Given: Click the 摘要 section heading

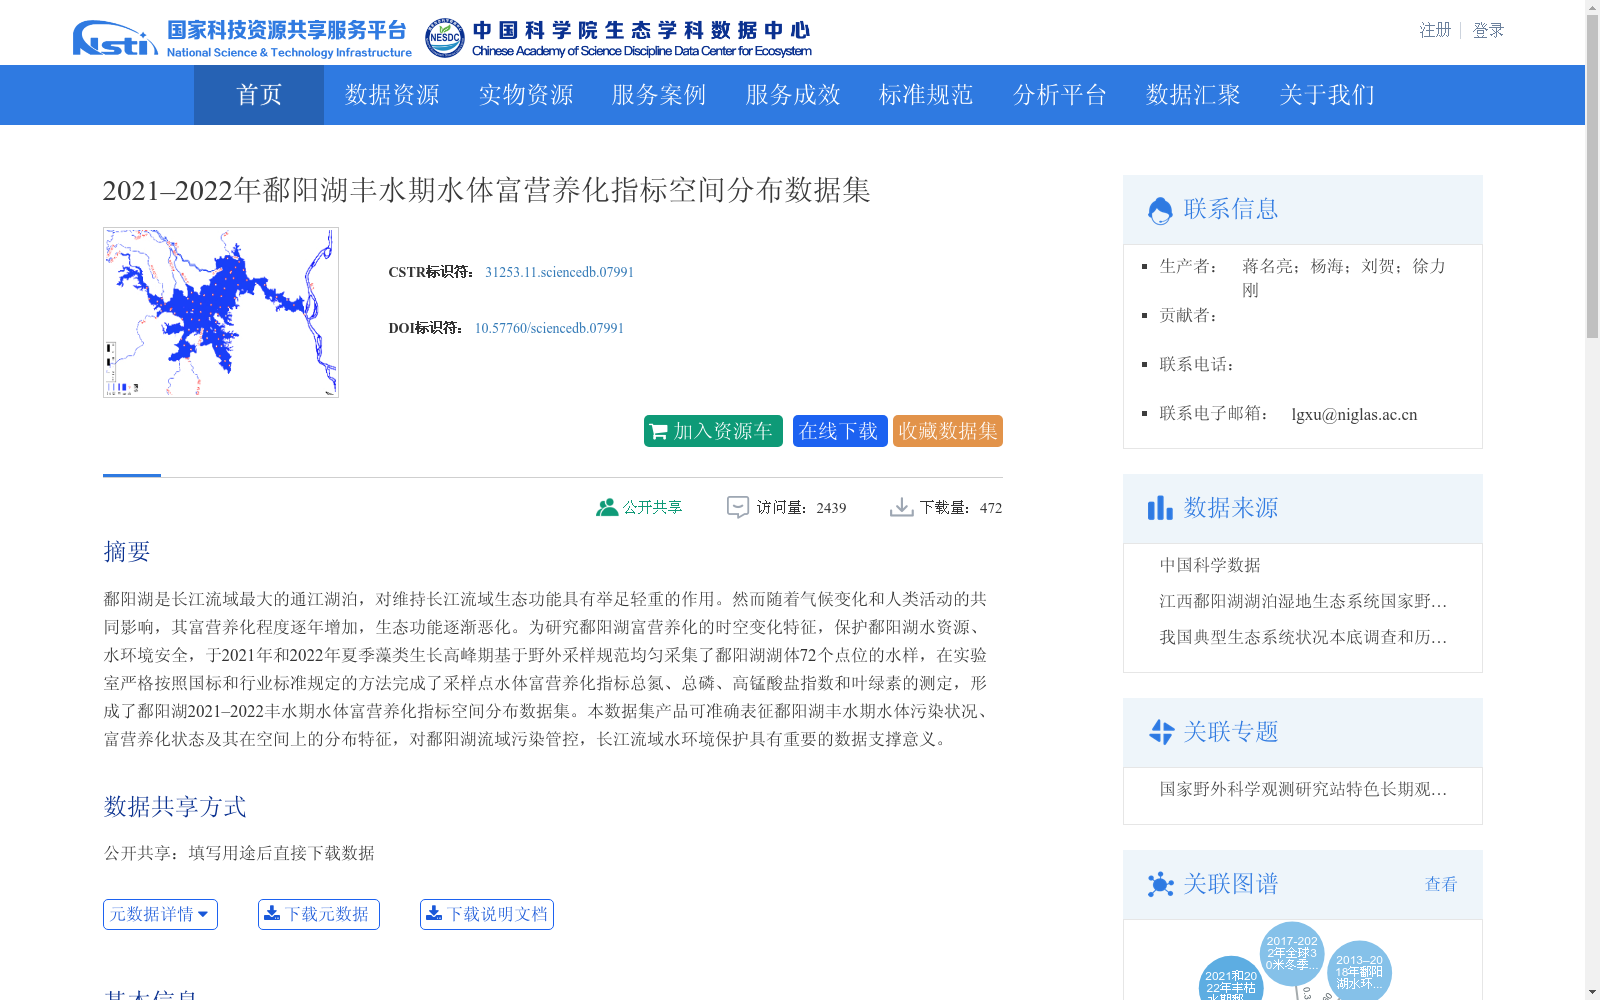Looking at the screenshot, I should [x=127, y=552].
